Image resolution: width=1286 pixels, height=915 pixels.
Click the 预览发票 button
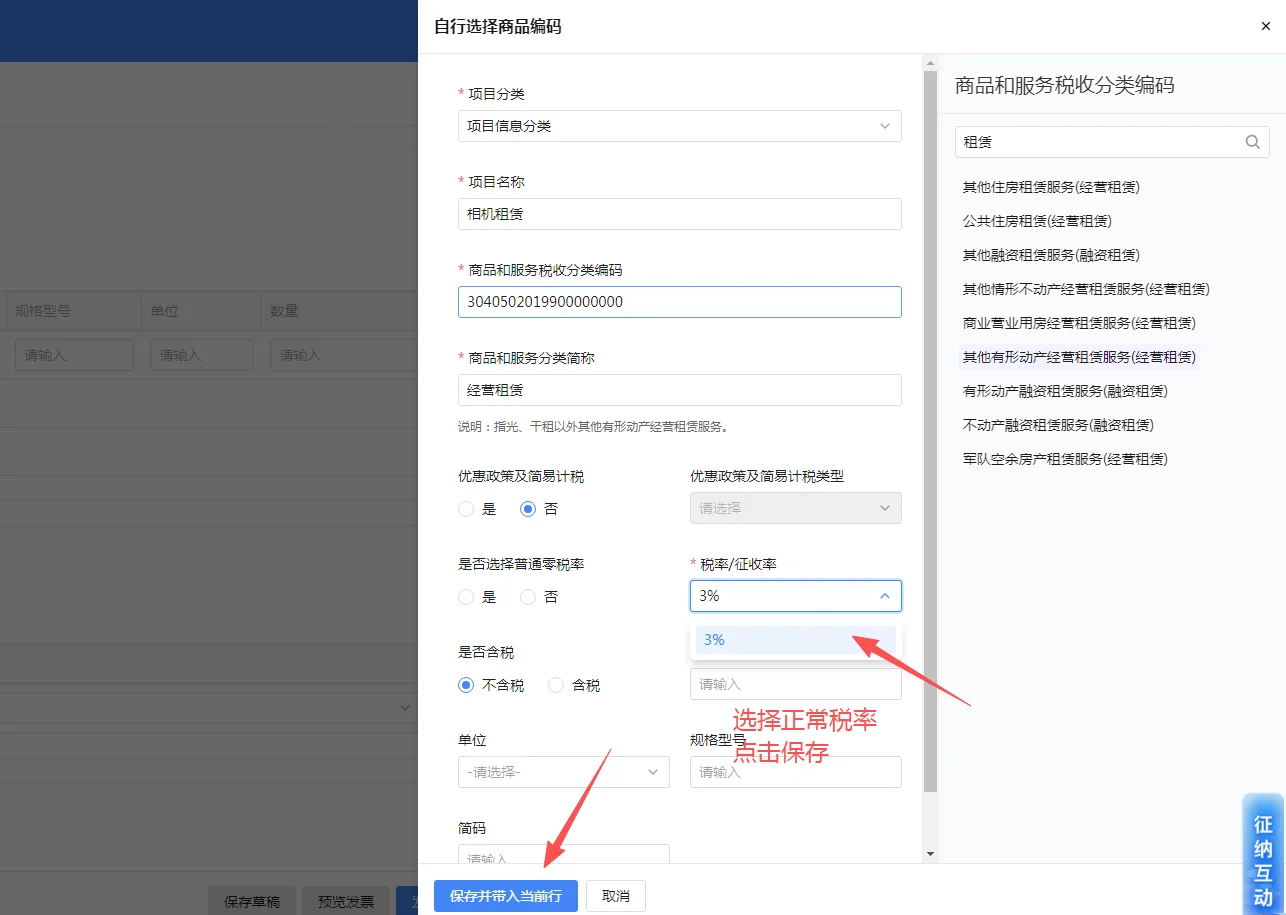pos(345,900)
